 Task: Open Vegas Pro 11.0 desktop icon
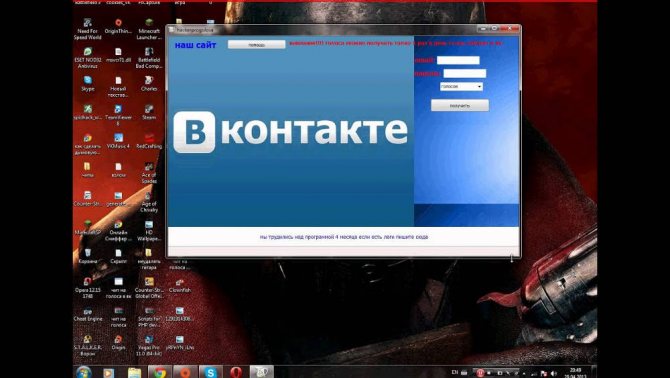click(149, 346)
